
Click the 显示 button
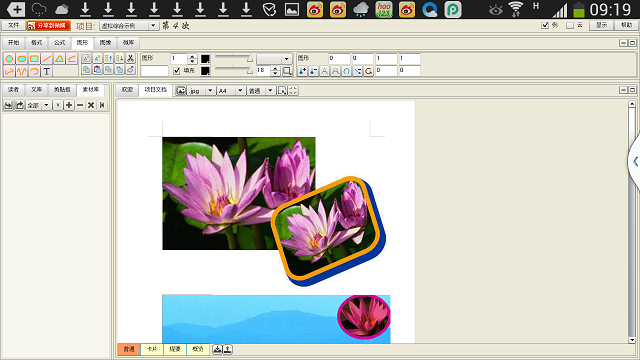tap(602, 25)
